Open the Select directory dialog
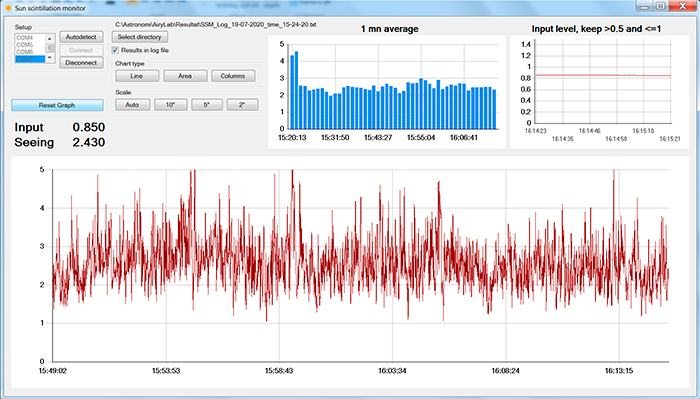 [x=140, y=37]
